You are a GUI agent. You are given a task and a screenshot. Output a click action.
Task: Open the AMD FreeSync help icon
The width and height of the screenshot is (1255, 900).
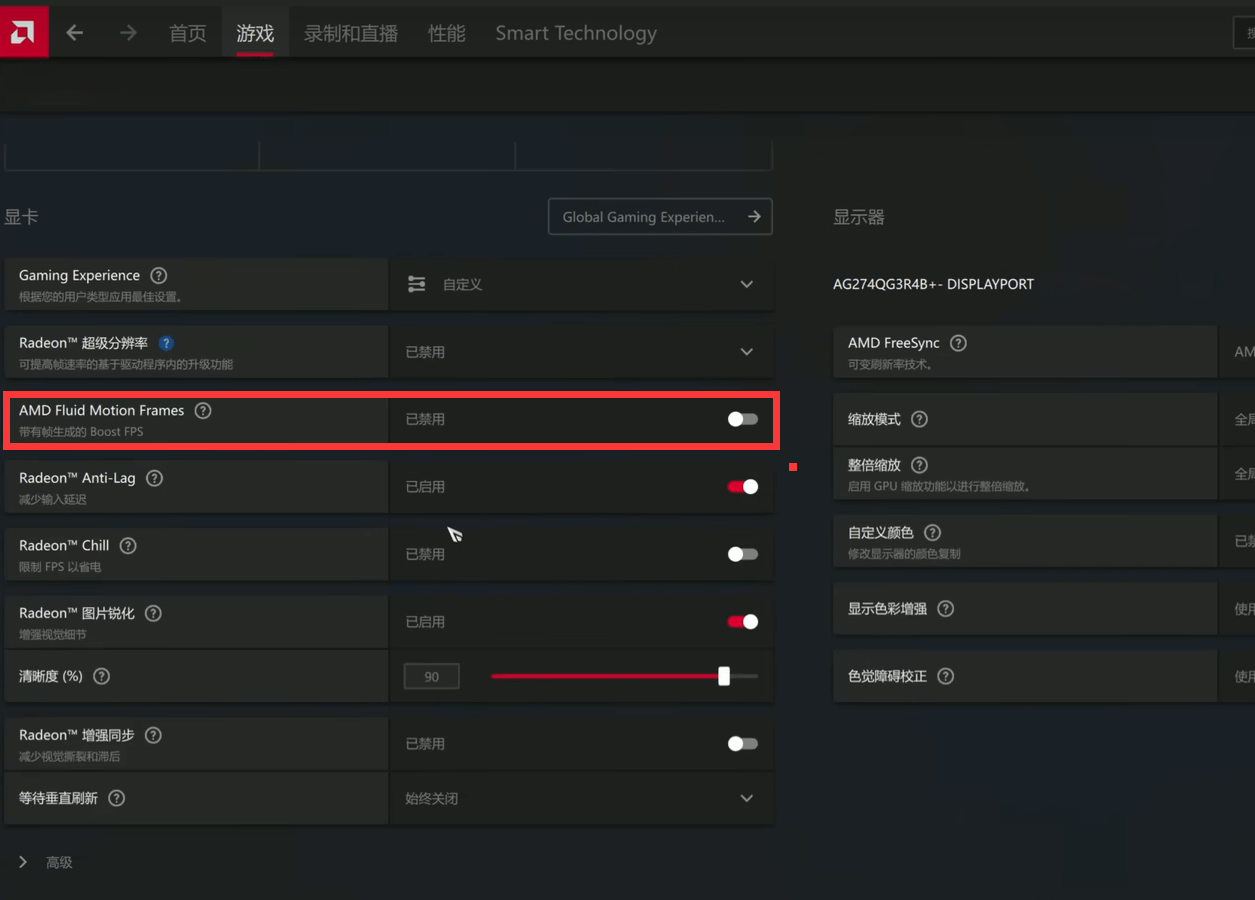point(958,342)
